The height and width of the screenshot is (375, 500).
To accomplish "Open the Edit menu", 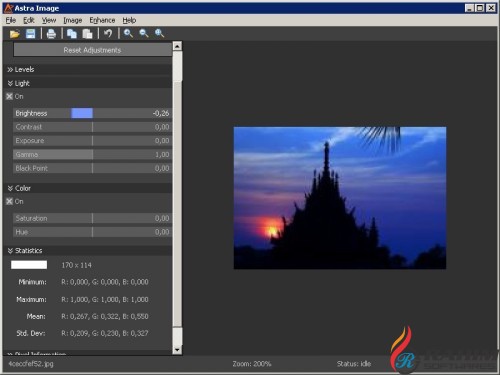I will [x=29, y=20].
